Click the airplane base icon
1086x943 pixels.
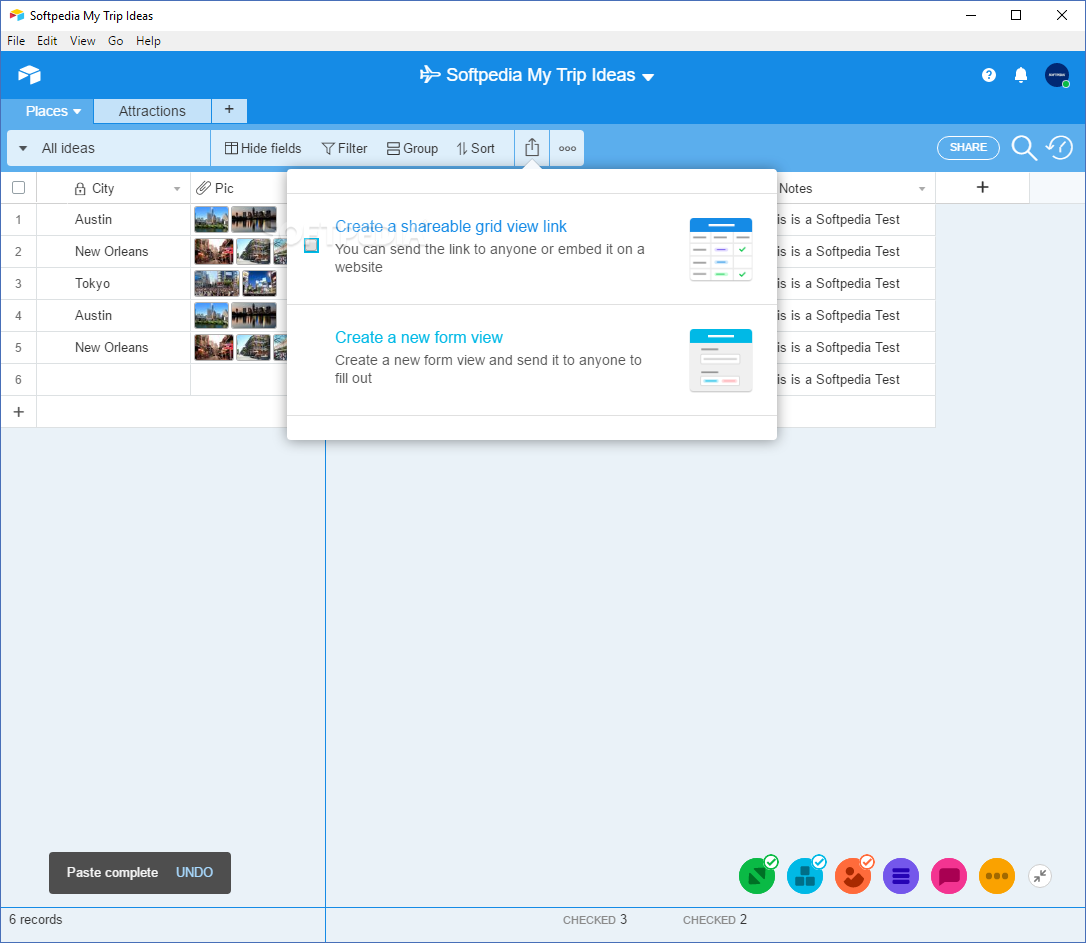point(429,74)
